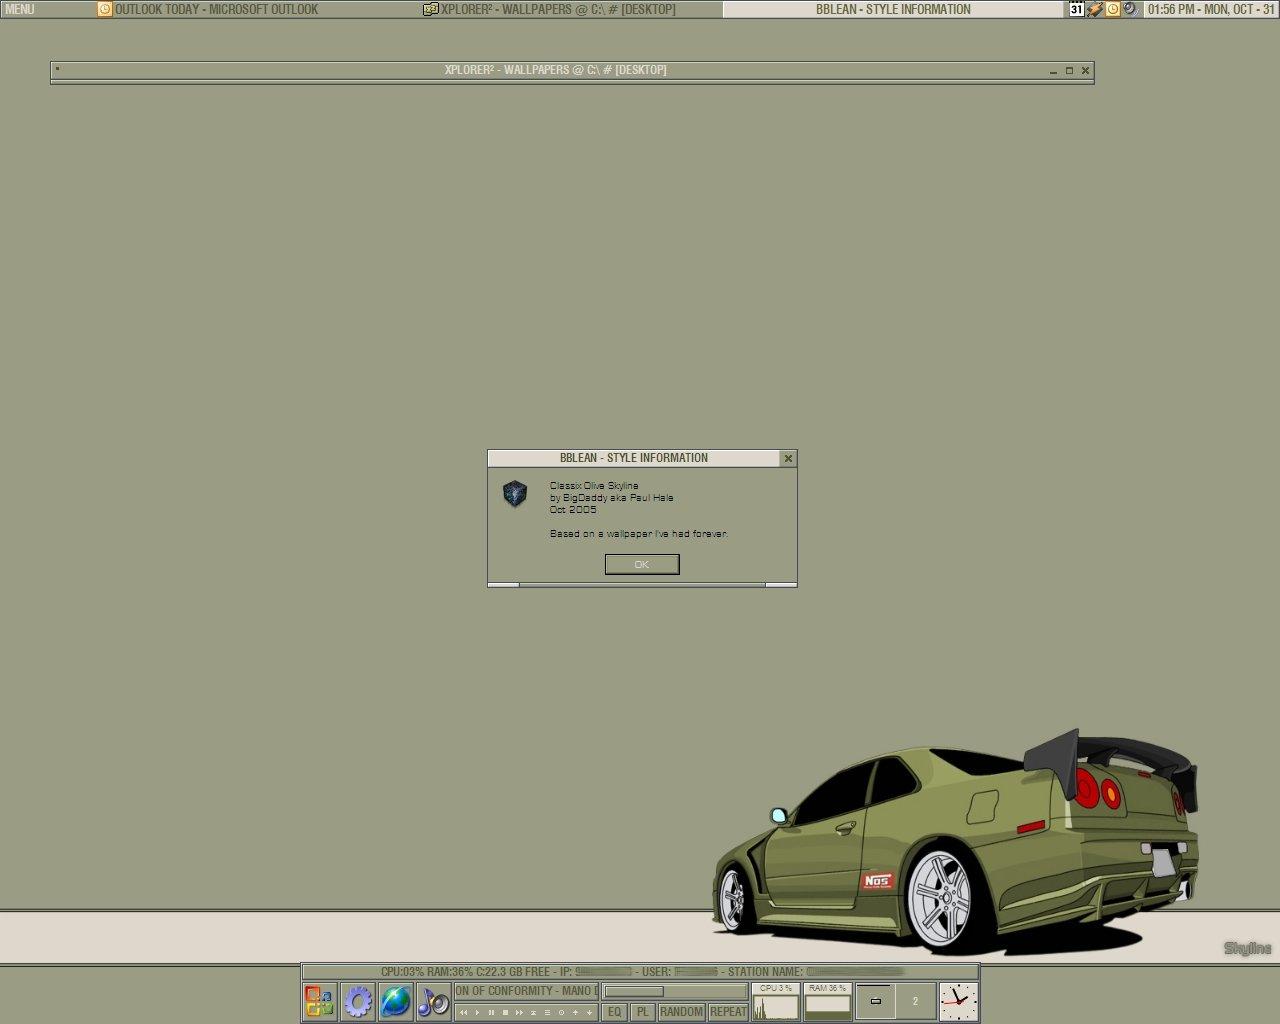Click OK in Style Information dialog
Viewport: 1280px width, 1024px height.
[642, 564]
